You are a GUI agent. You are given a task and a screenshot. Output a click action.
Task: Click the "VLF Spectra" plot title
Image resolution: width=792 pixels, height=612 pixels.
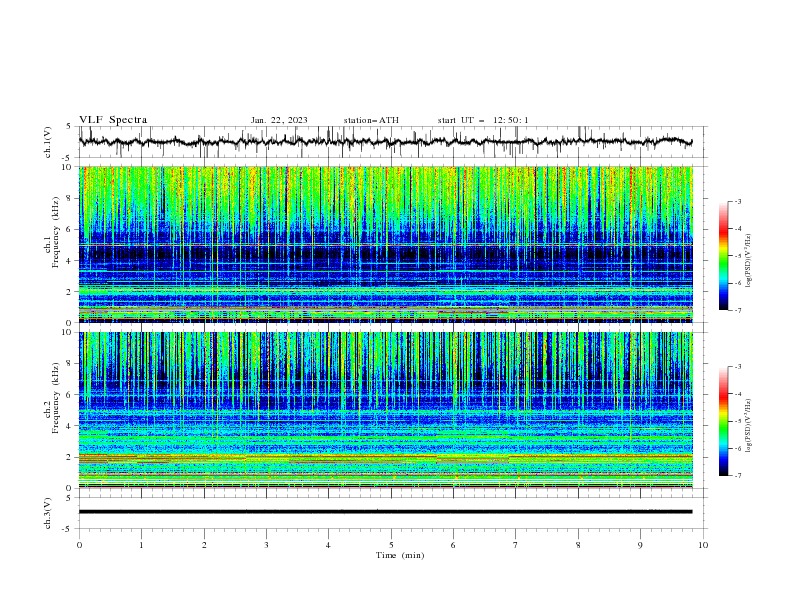pos(113,120)
